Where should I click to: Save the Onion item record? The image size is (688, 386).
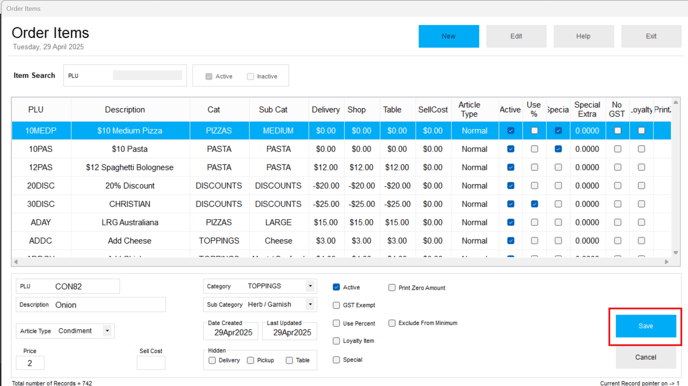pos(645,326)
